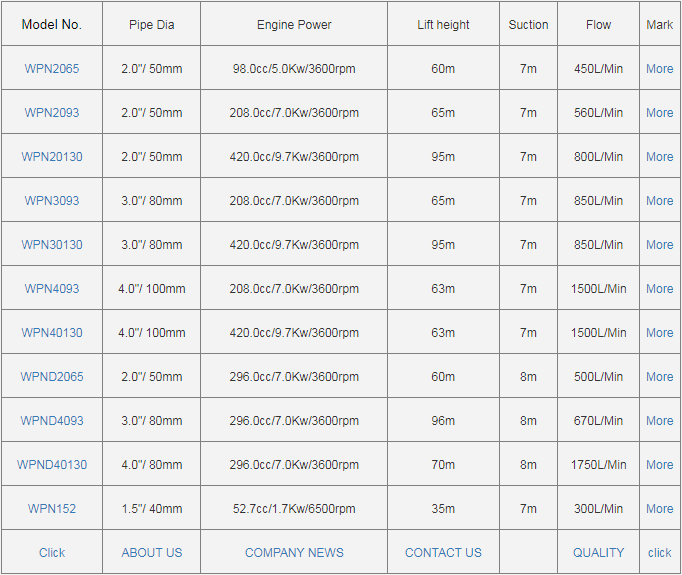
Task: Open the WPN2065 model link
Action: pyautogui.click(x=52, y=69)
